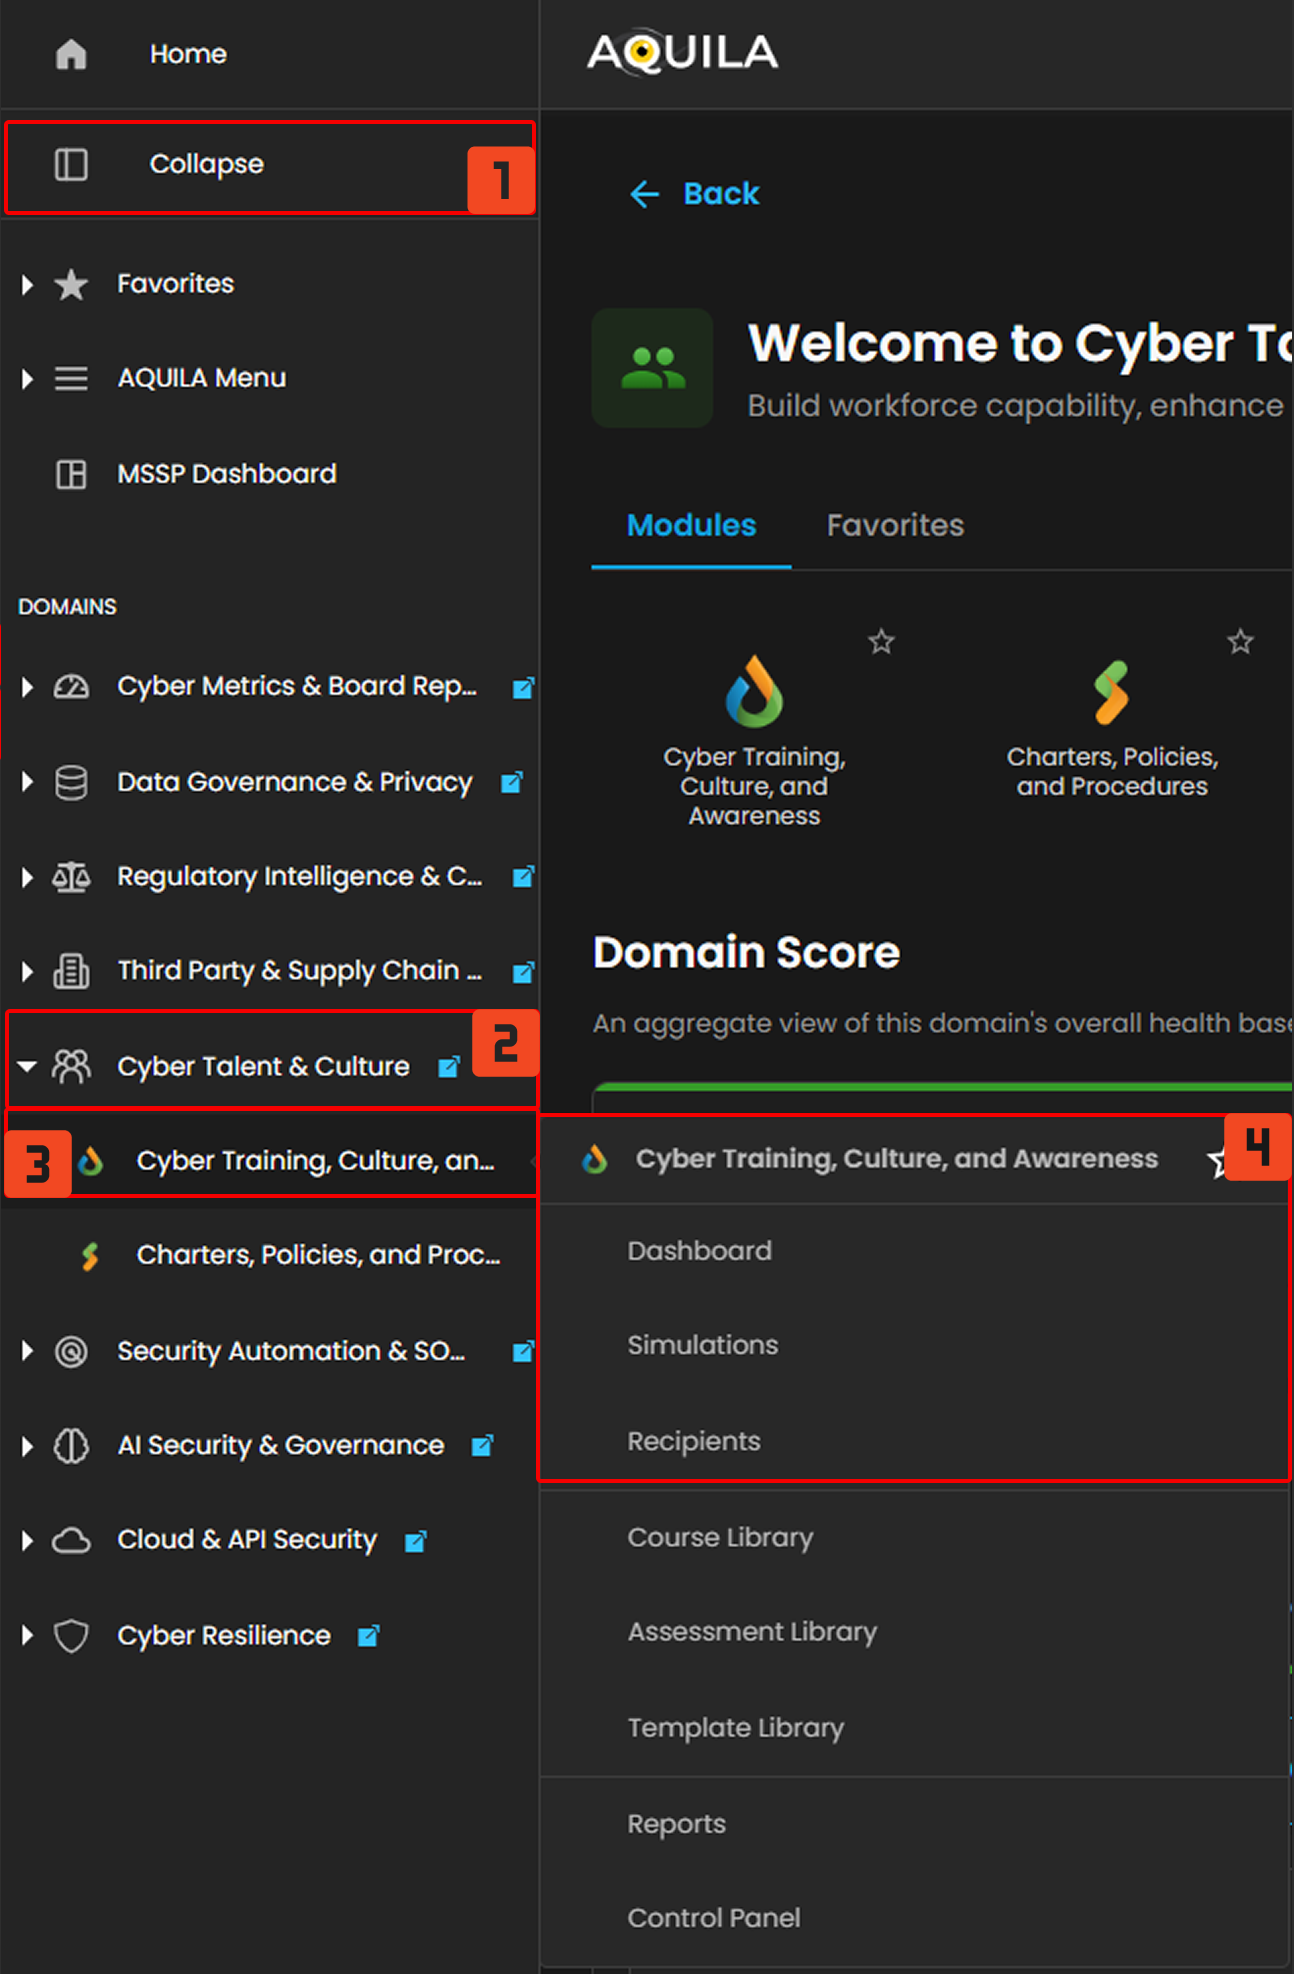Expand the Favorites sidebar section arrow
The image size is (1294, 1974).
(28, 285)
